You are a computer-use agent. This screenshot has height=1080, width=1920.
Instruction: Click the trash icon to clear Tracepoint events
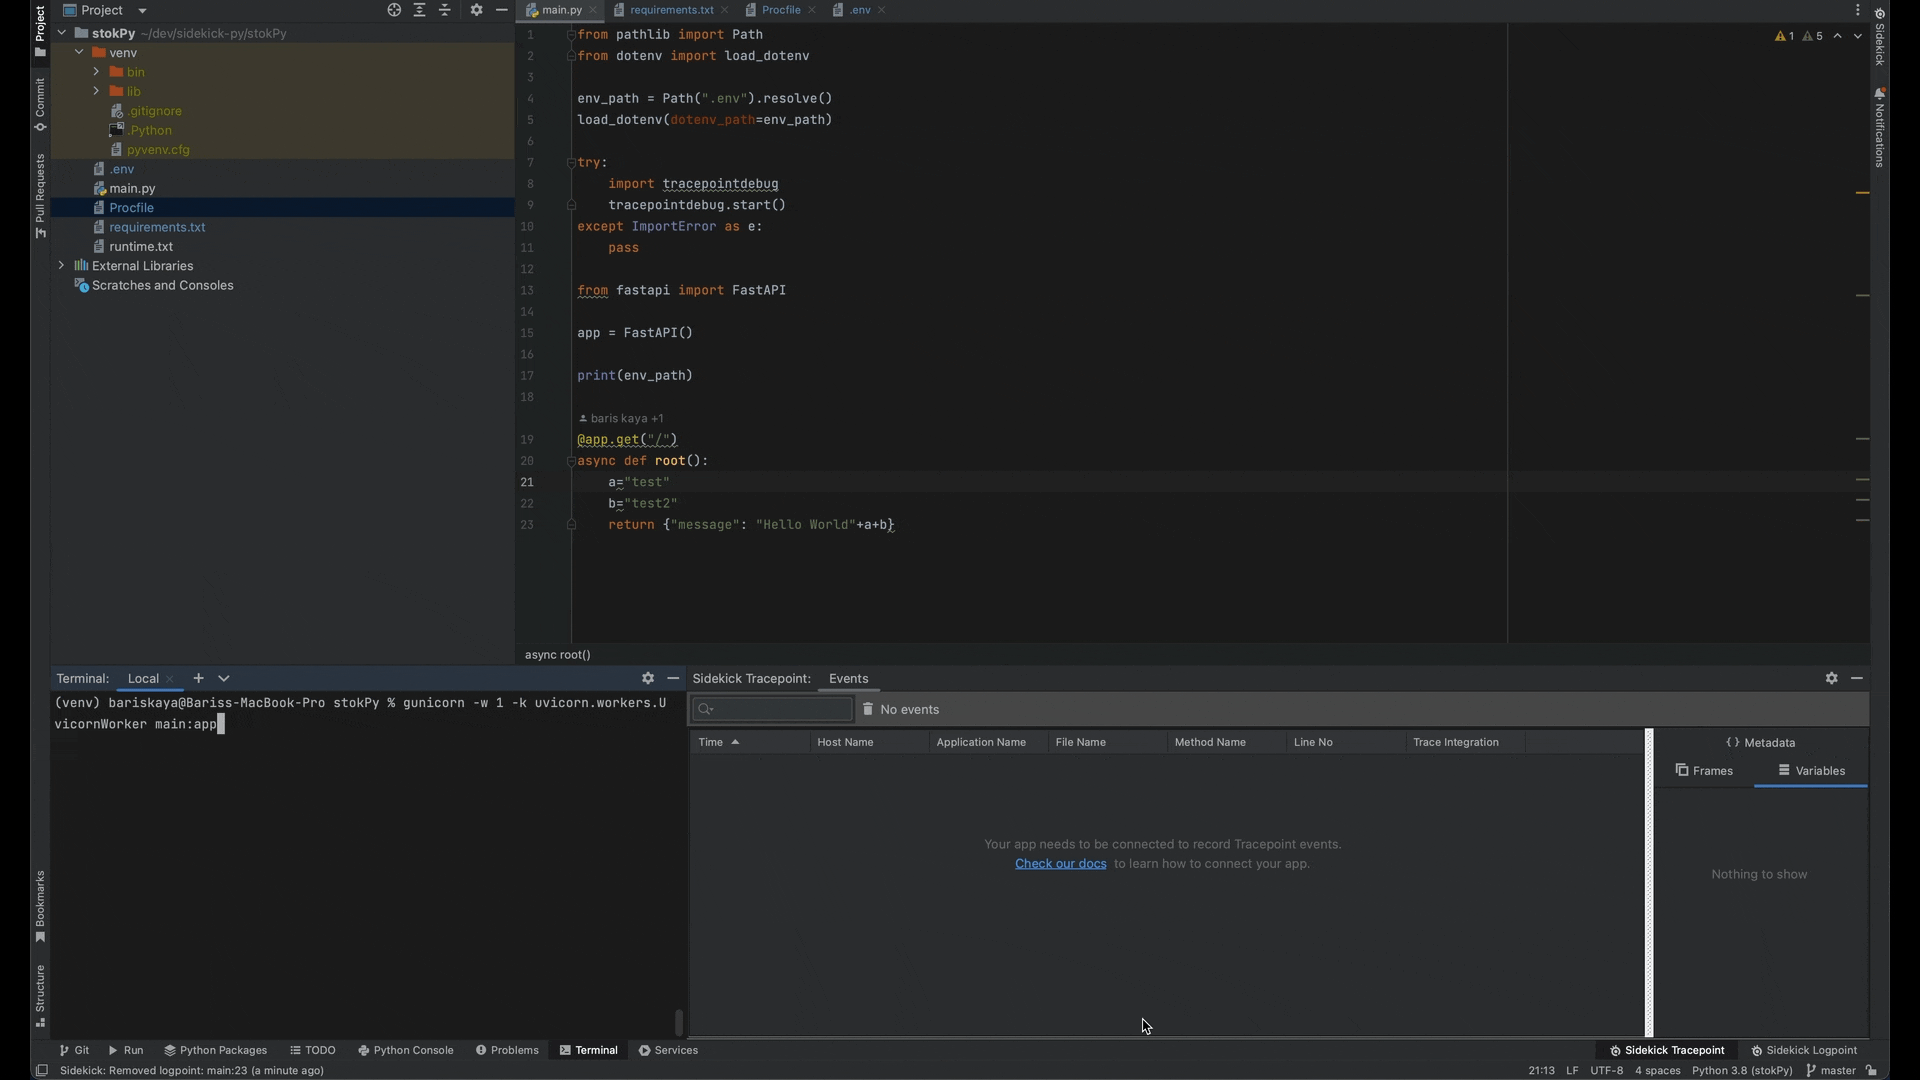click(868, 709)
